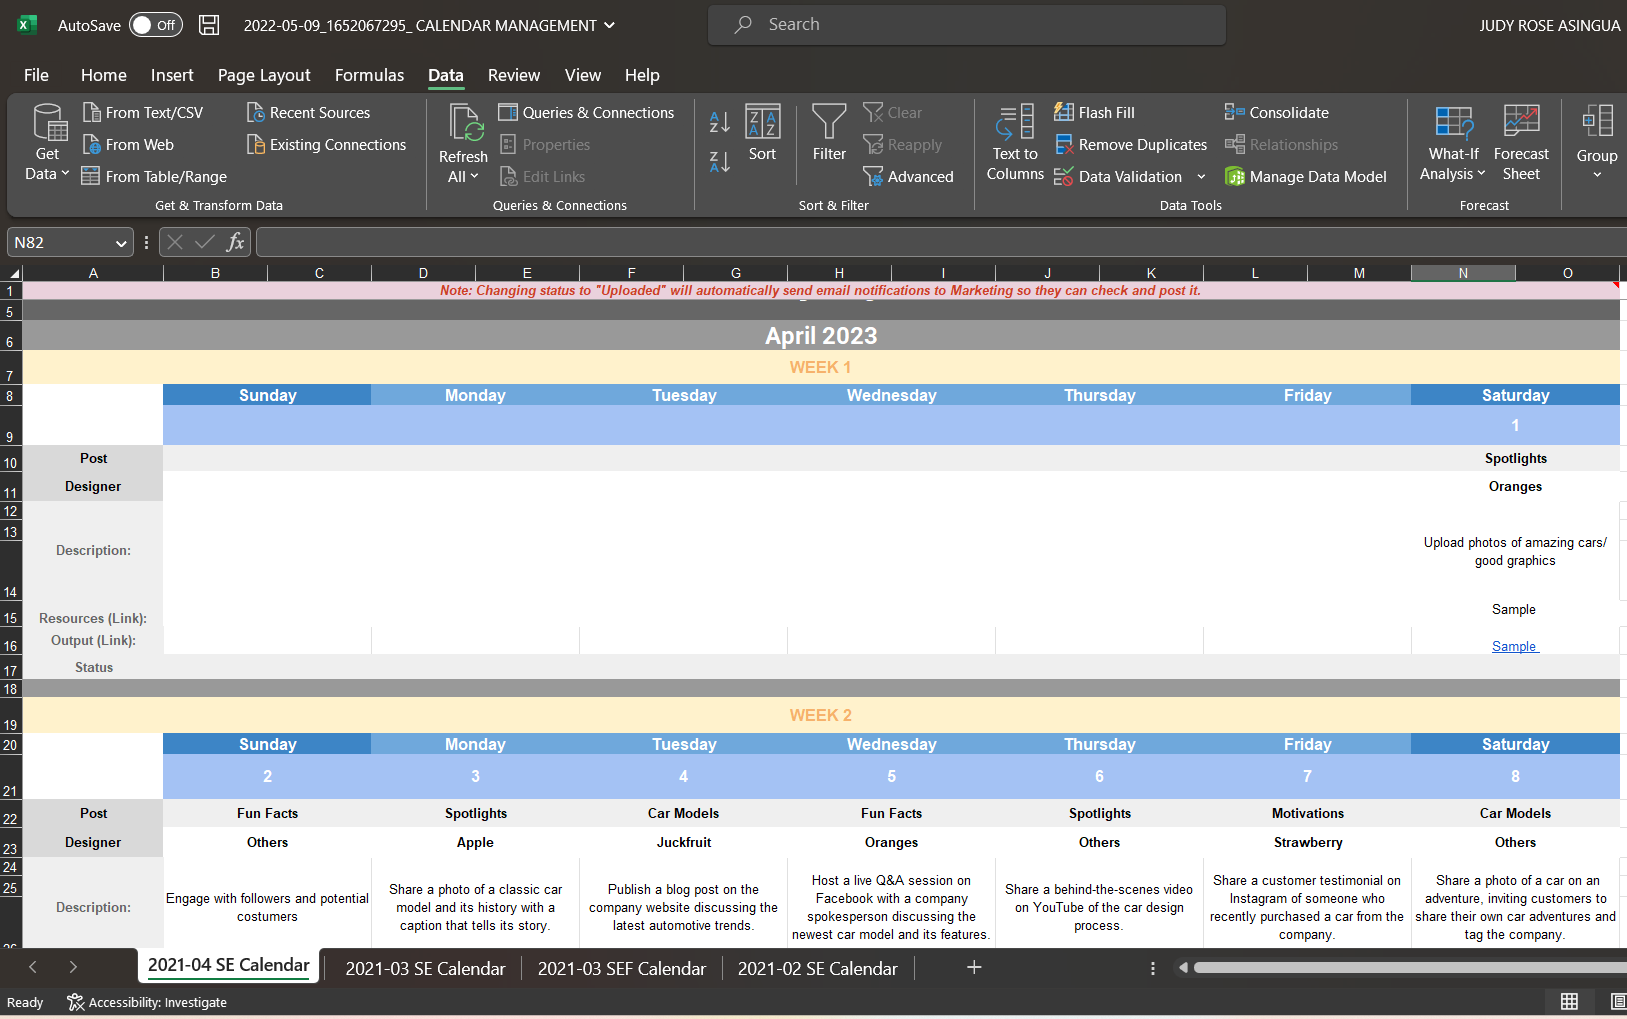
Task: Click Remove Duplicates
Action: (1131, 144)
